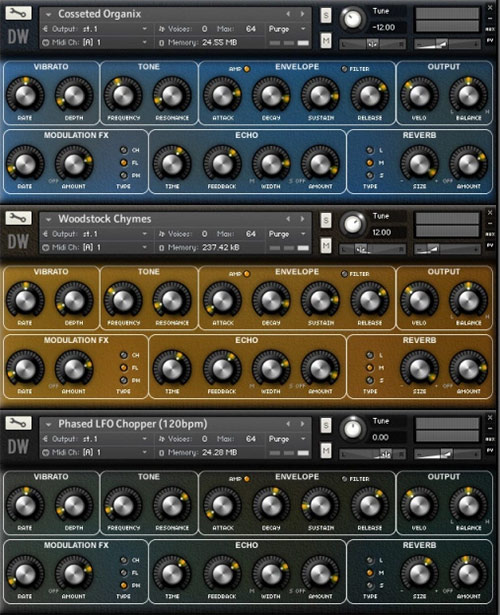Click Reverb Amount knob in Woodstock Chymes
Screen dimensions: 500x615
468,369
